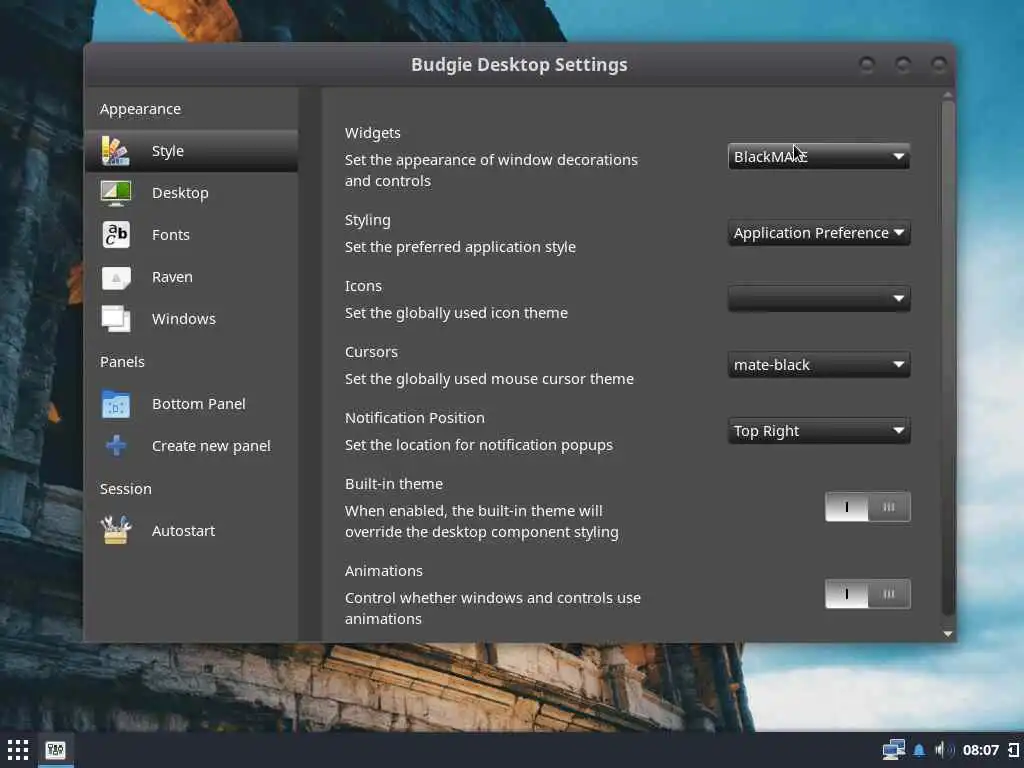Image resolution: width=1024 pixels, height=768 pixels.
Task: Click the 'Appearance' section header
Action: coord(140,109)
